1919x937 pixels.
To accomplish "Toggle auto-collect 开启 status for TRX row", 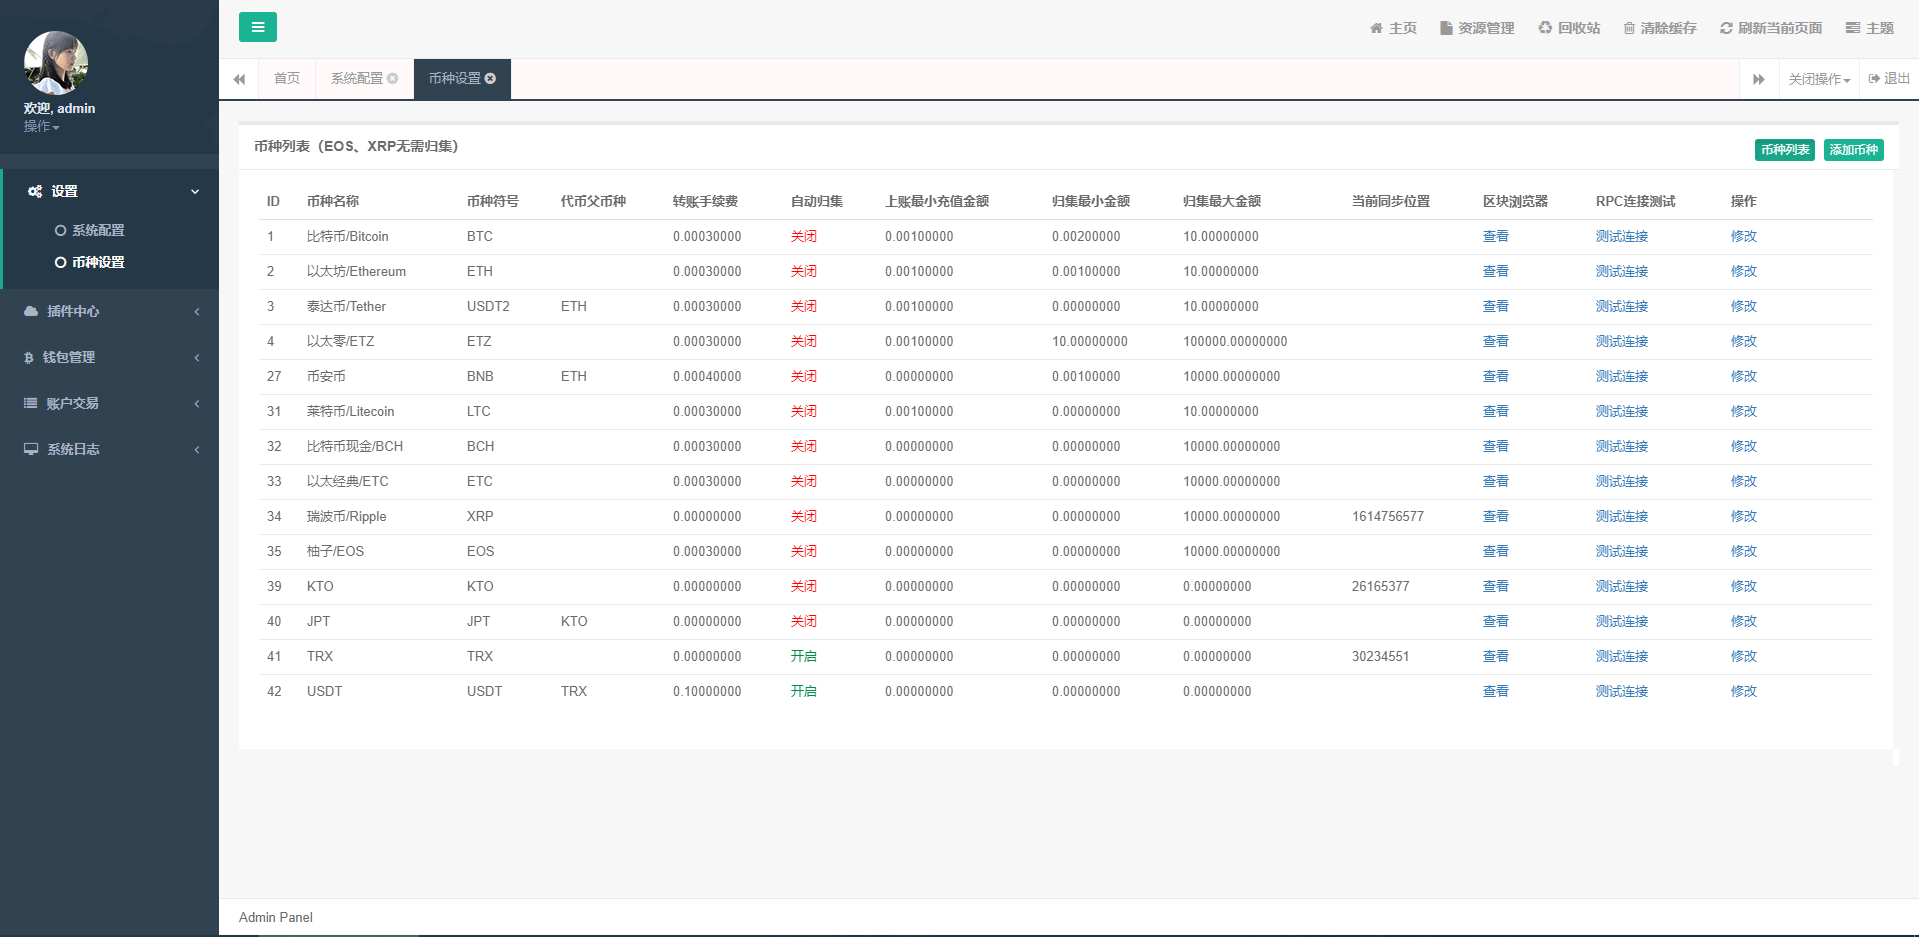I will pos(803,657).
